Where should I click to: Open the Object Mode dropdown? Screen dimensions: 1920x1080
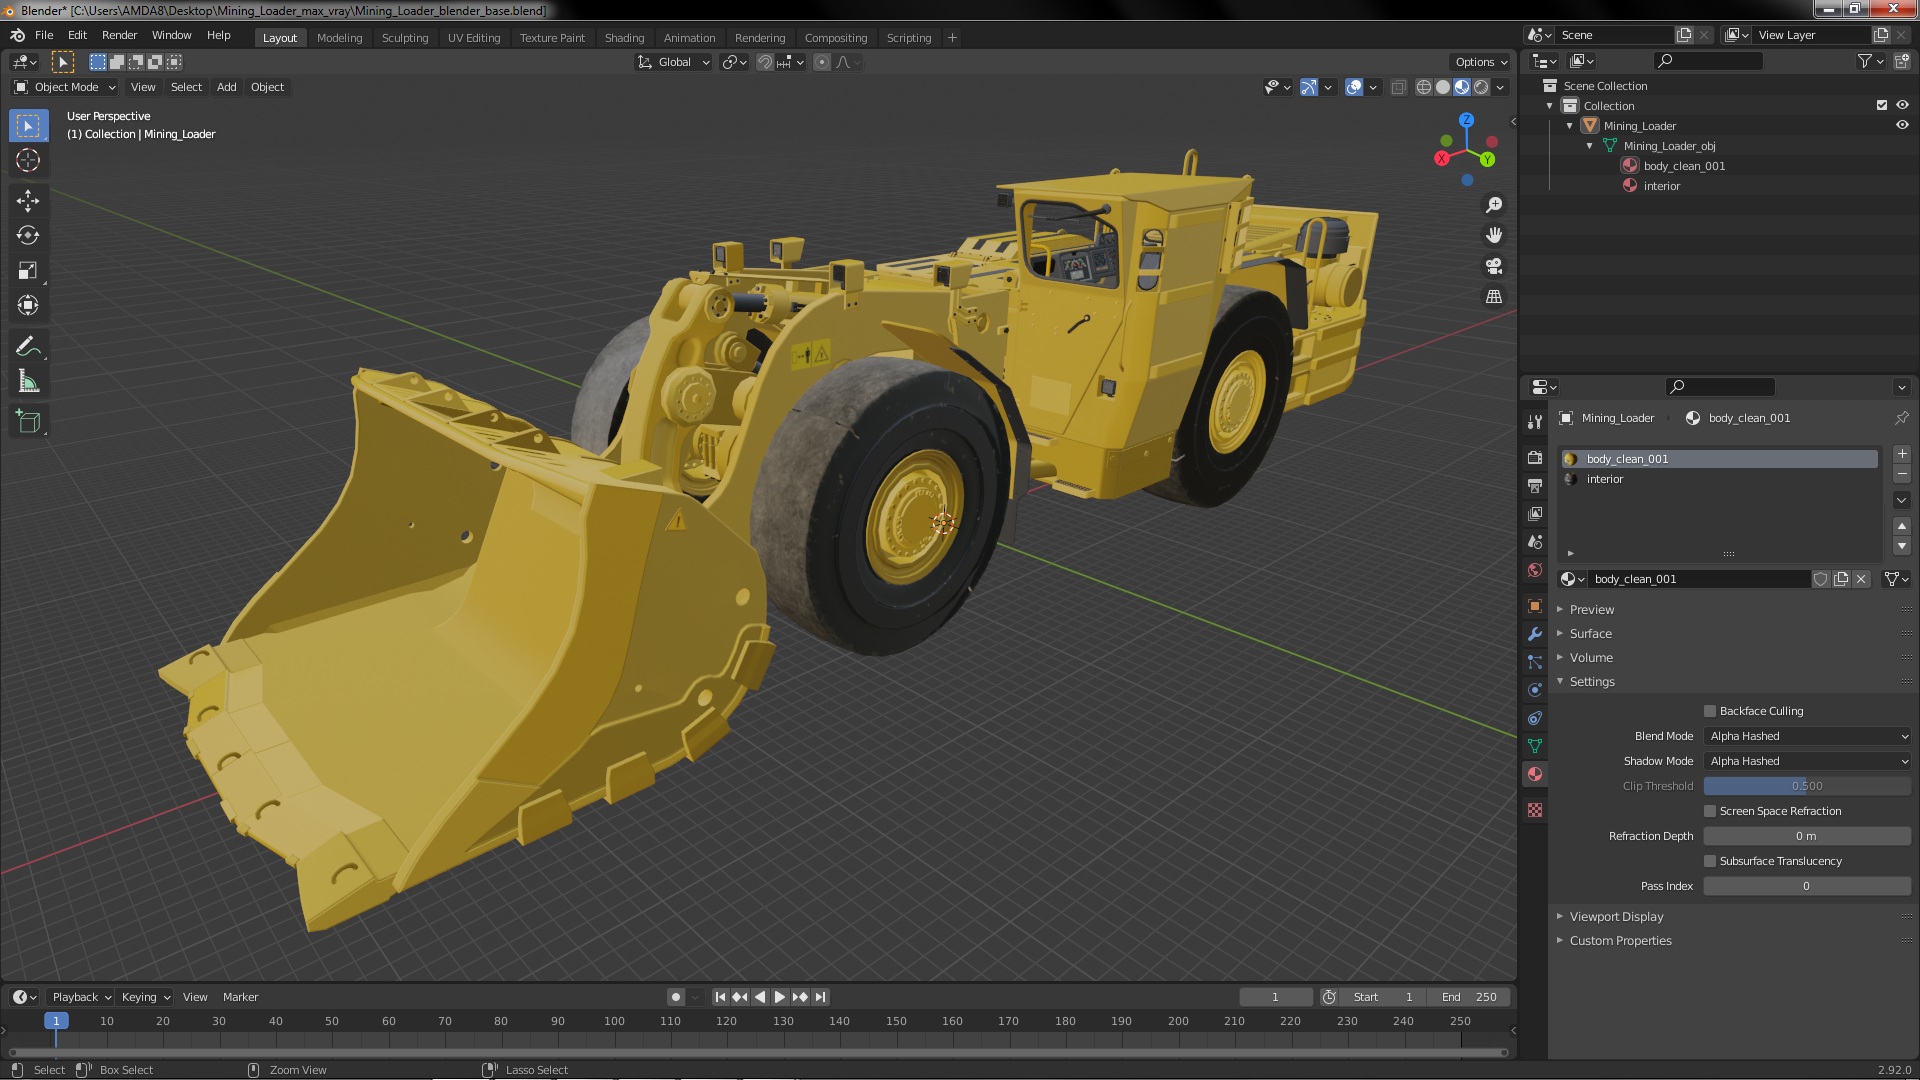coord(65,87)
